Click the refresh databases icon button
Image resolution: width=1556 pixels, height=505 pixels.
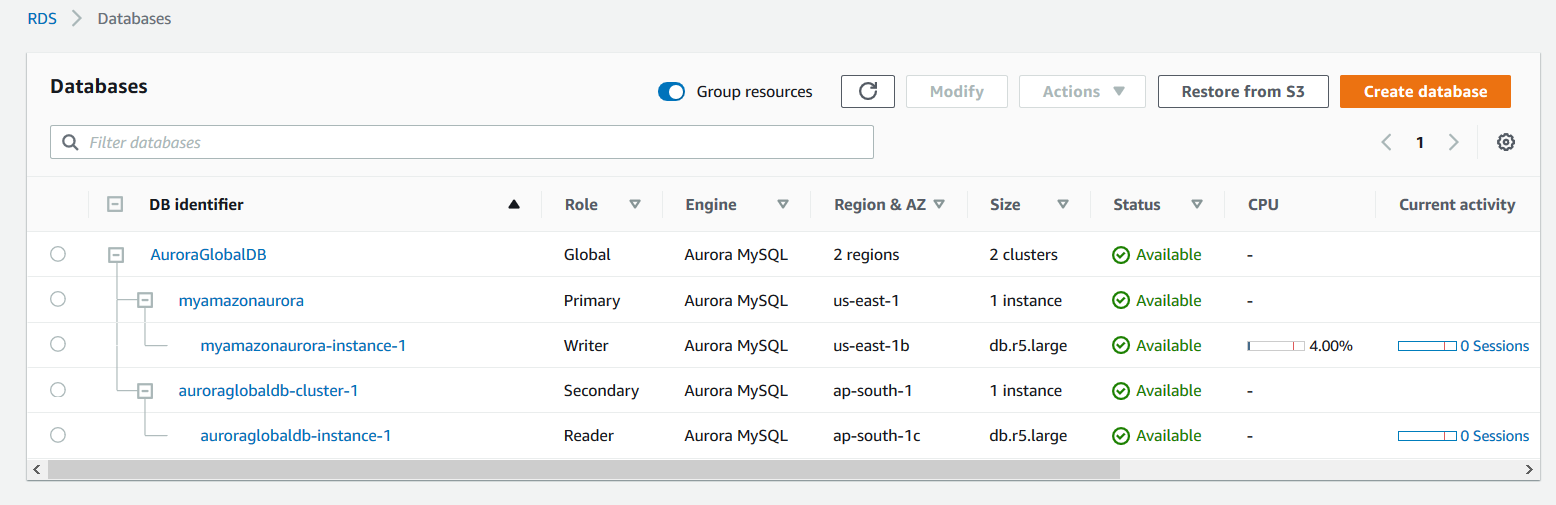tap(868, 91)
